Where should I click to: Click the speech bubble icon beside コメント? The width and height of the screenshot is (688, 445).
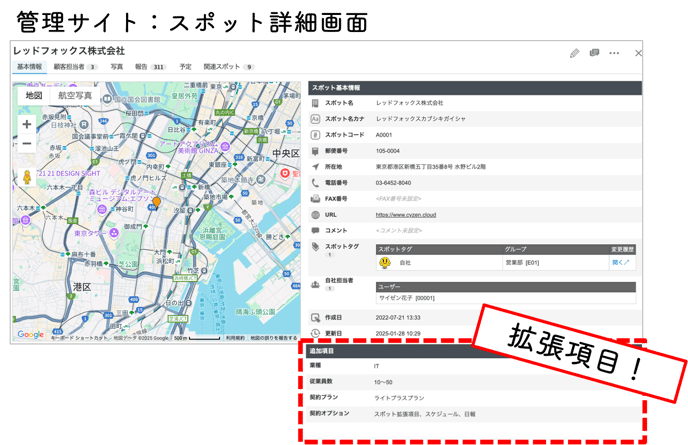(x=315, y=230)
